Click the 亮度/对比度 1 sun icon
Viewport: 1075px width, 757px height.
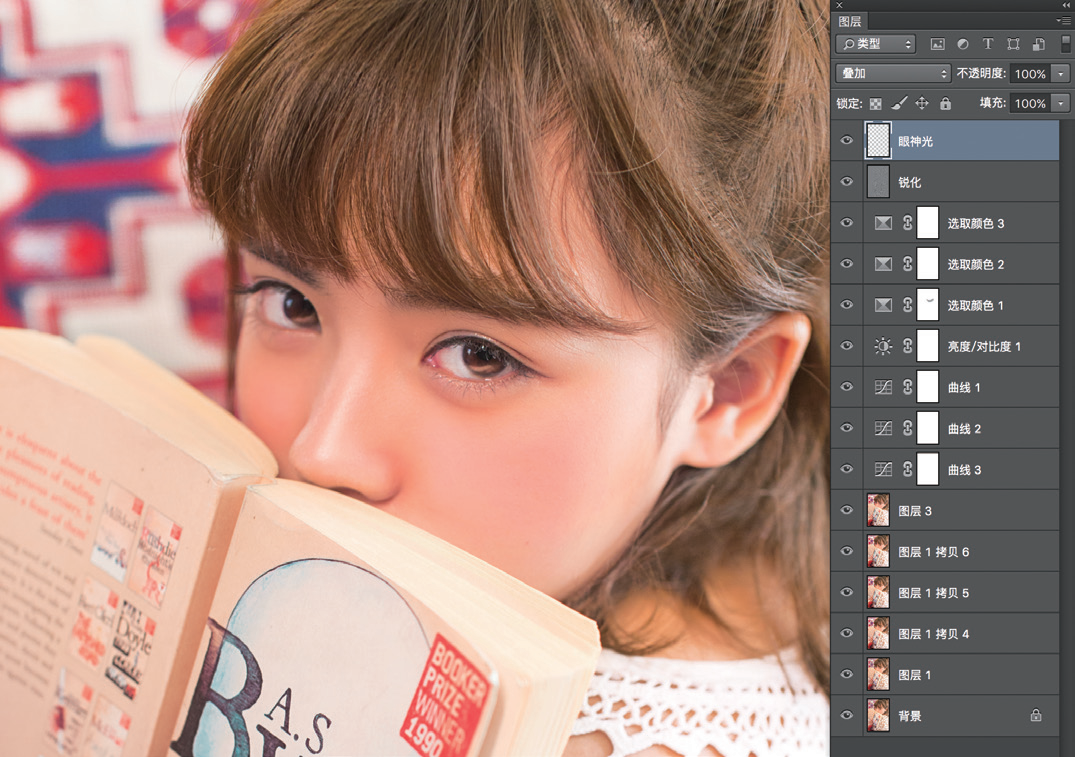pyautogui.click(x=883, y=346)
